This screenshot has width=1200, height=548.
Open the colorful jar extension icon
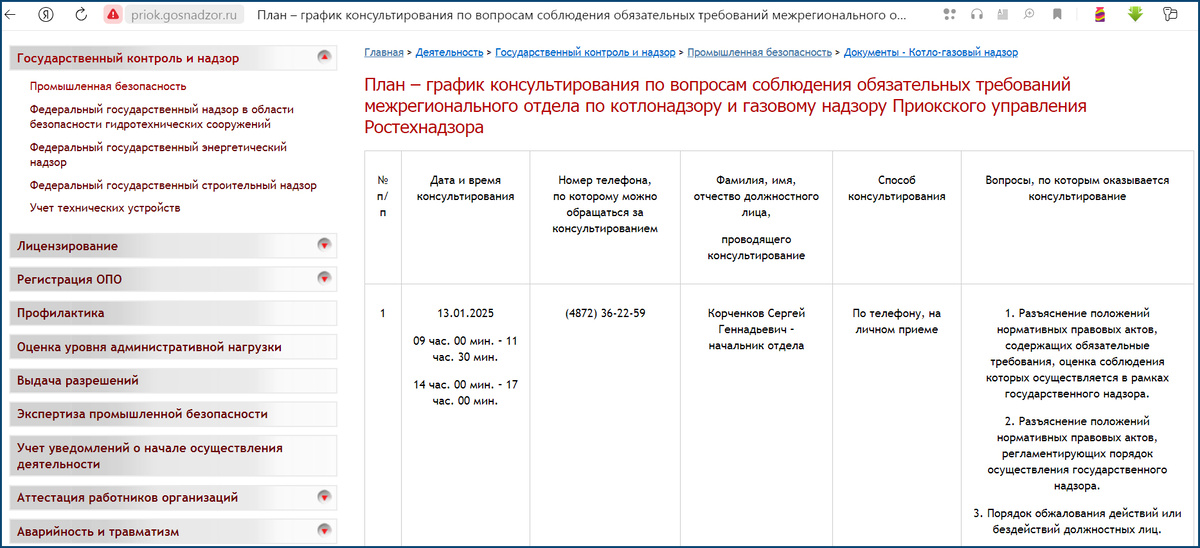pyautogui.click(x=1099, y=15)
